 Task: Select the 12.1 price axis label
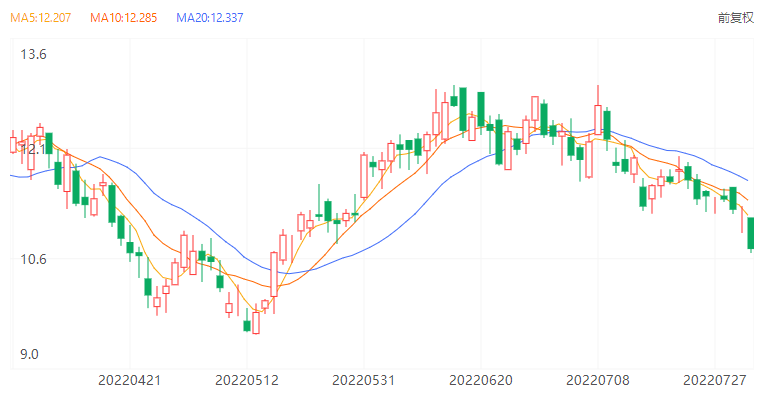34,149
